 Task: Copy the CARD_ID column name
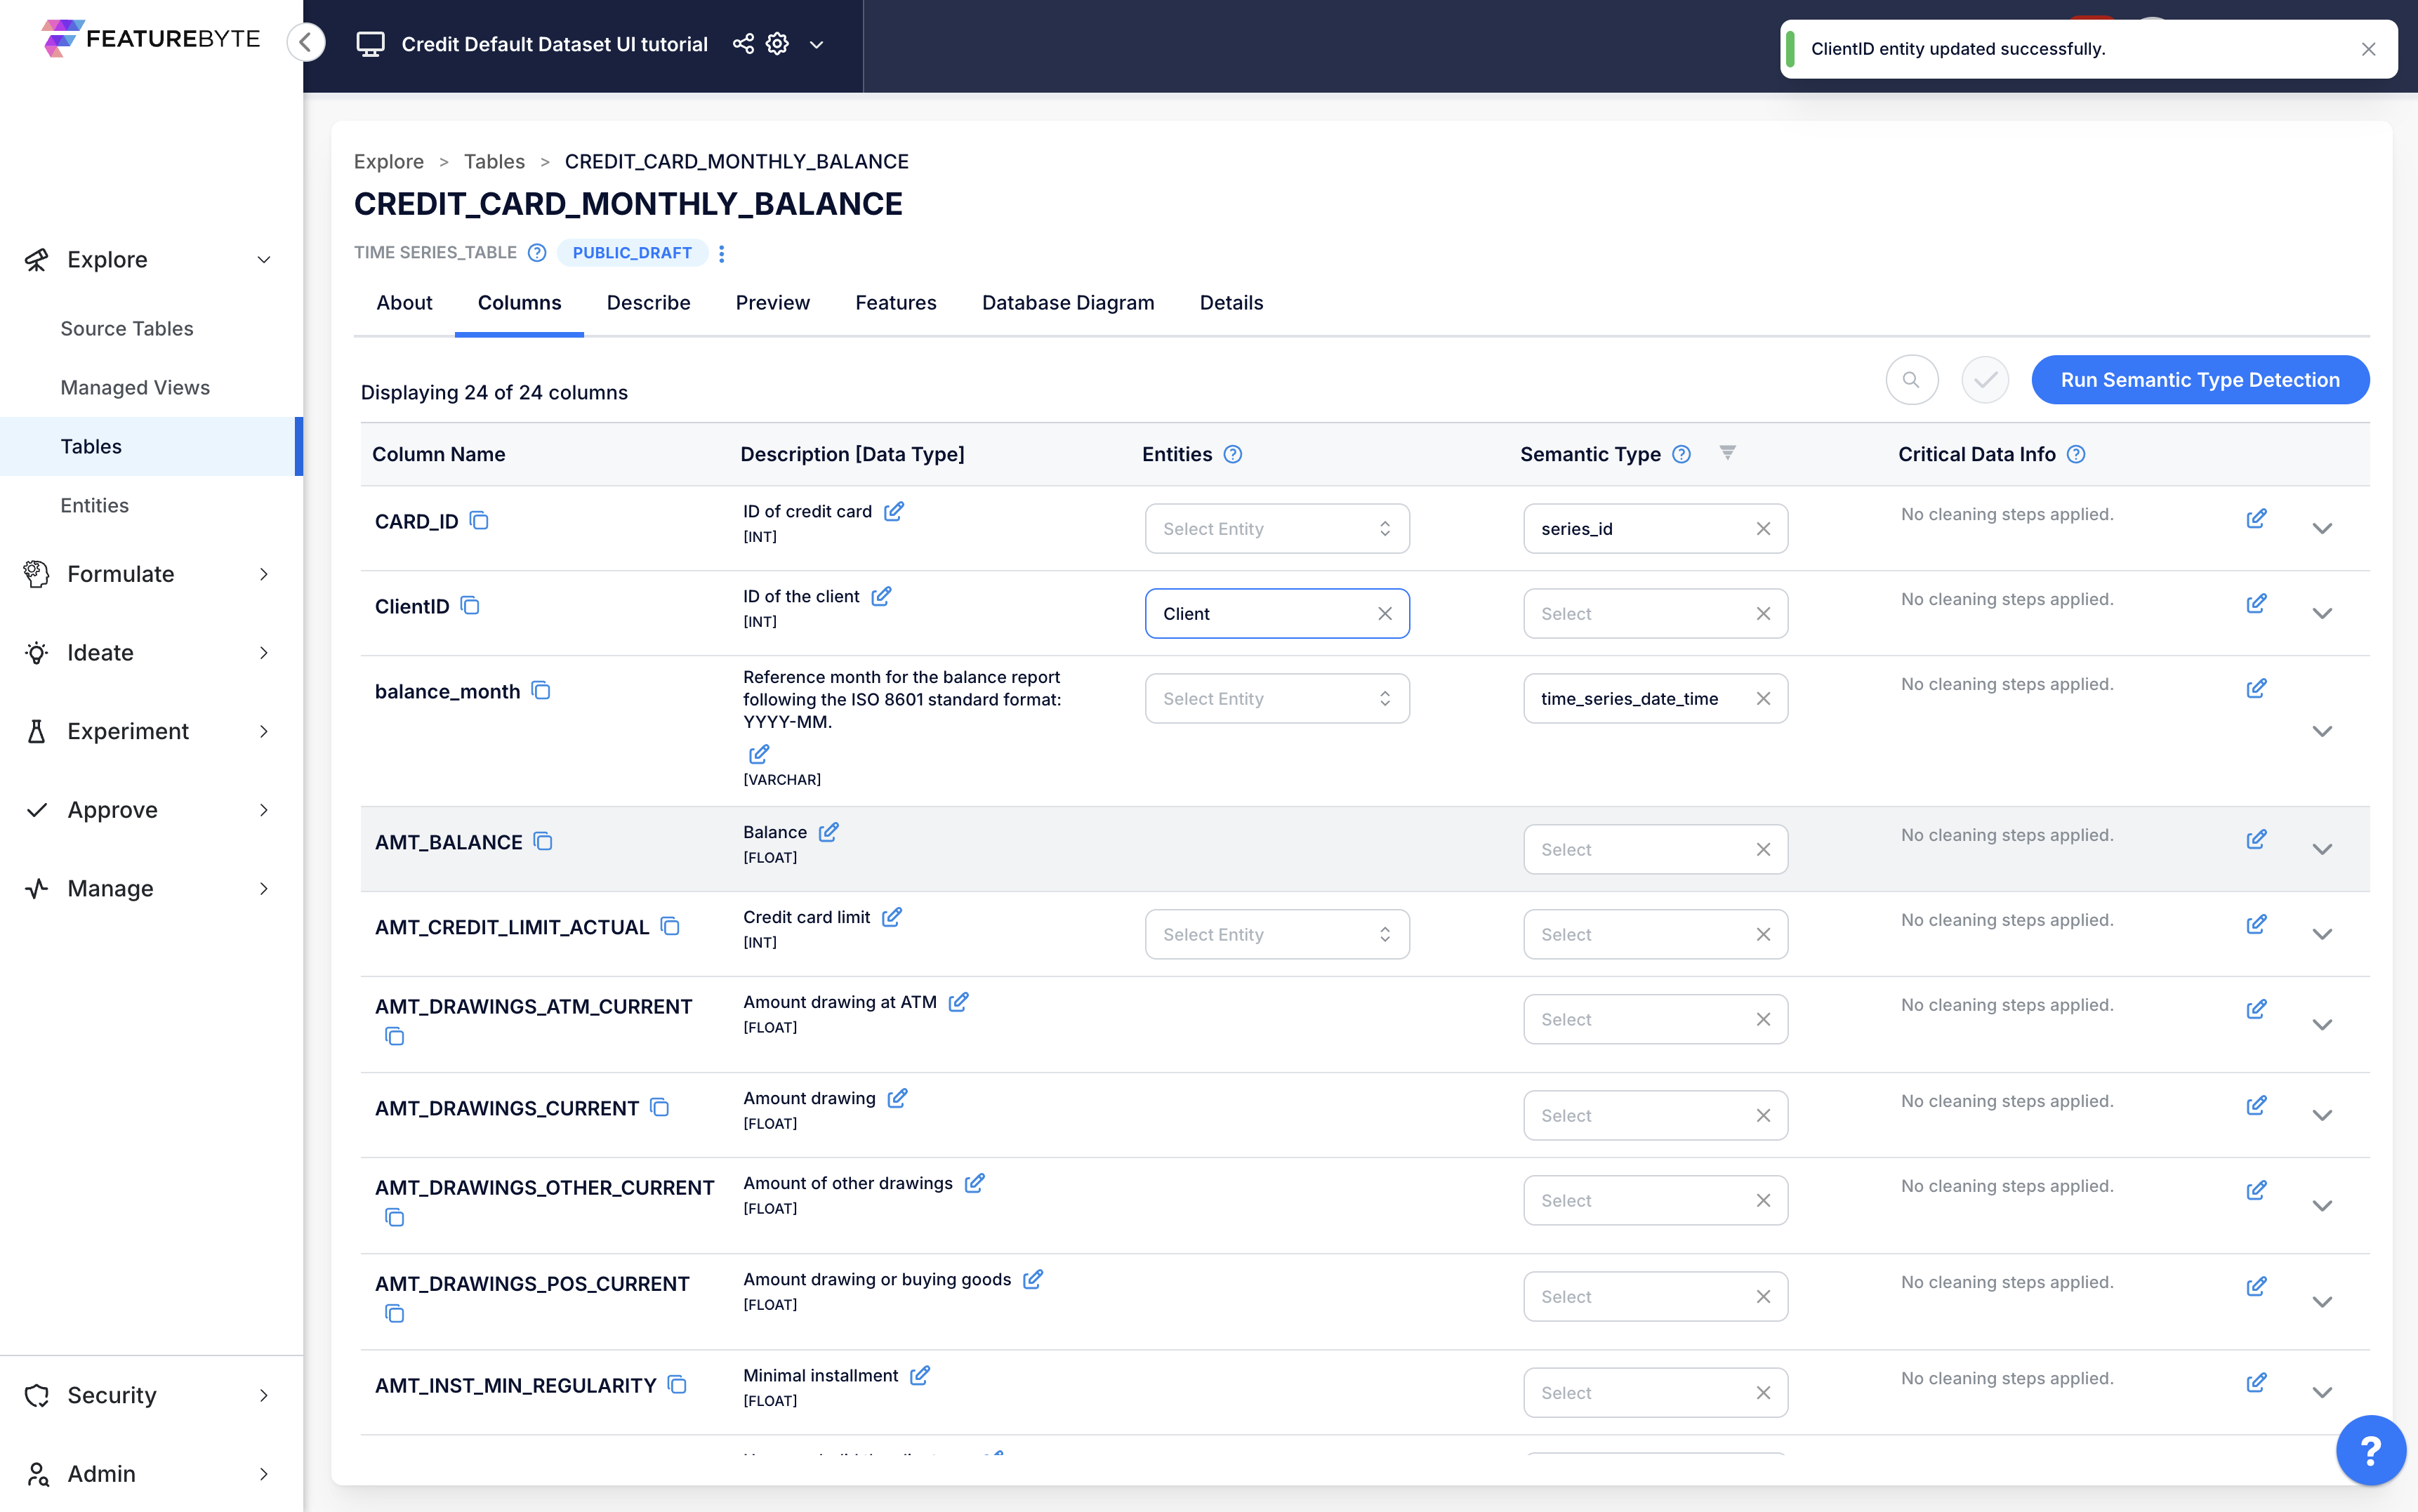[479, 520]
